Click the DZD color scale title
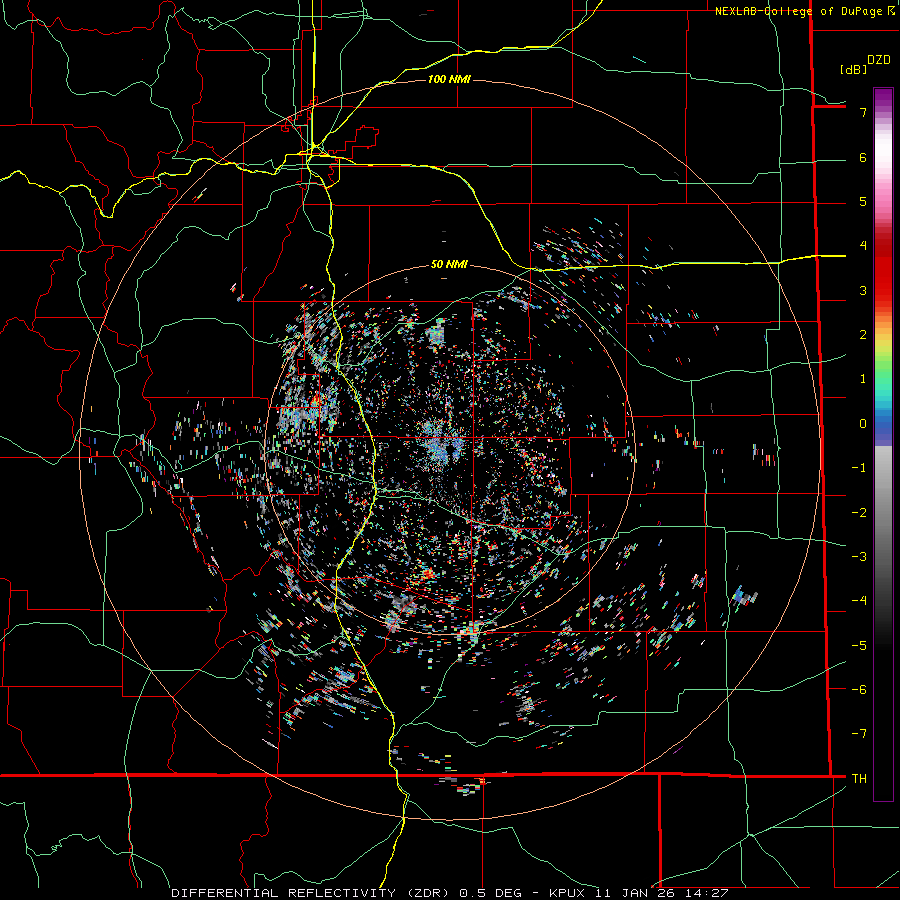Screen dimensions: 900x900 click(x=879, y=60)
